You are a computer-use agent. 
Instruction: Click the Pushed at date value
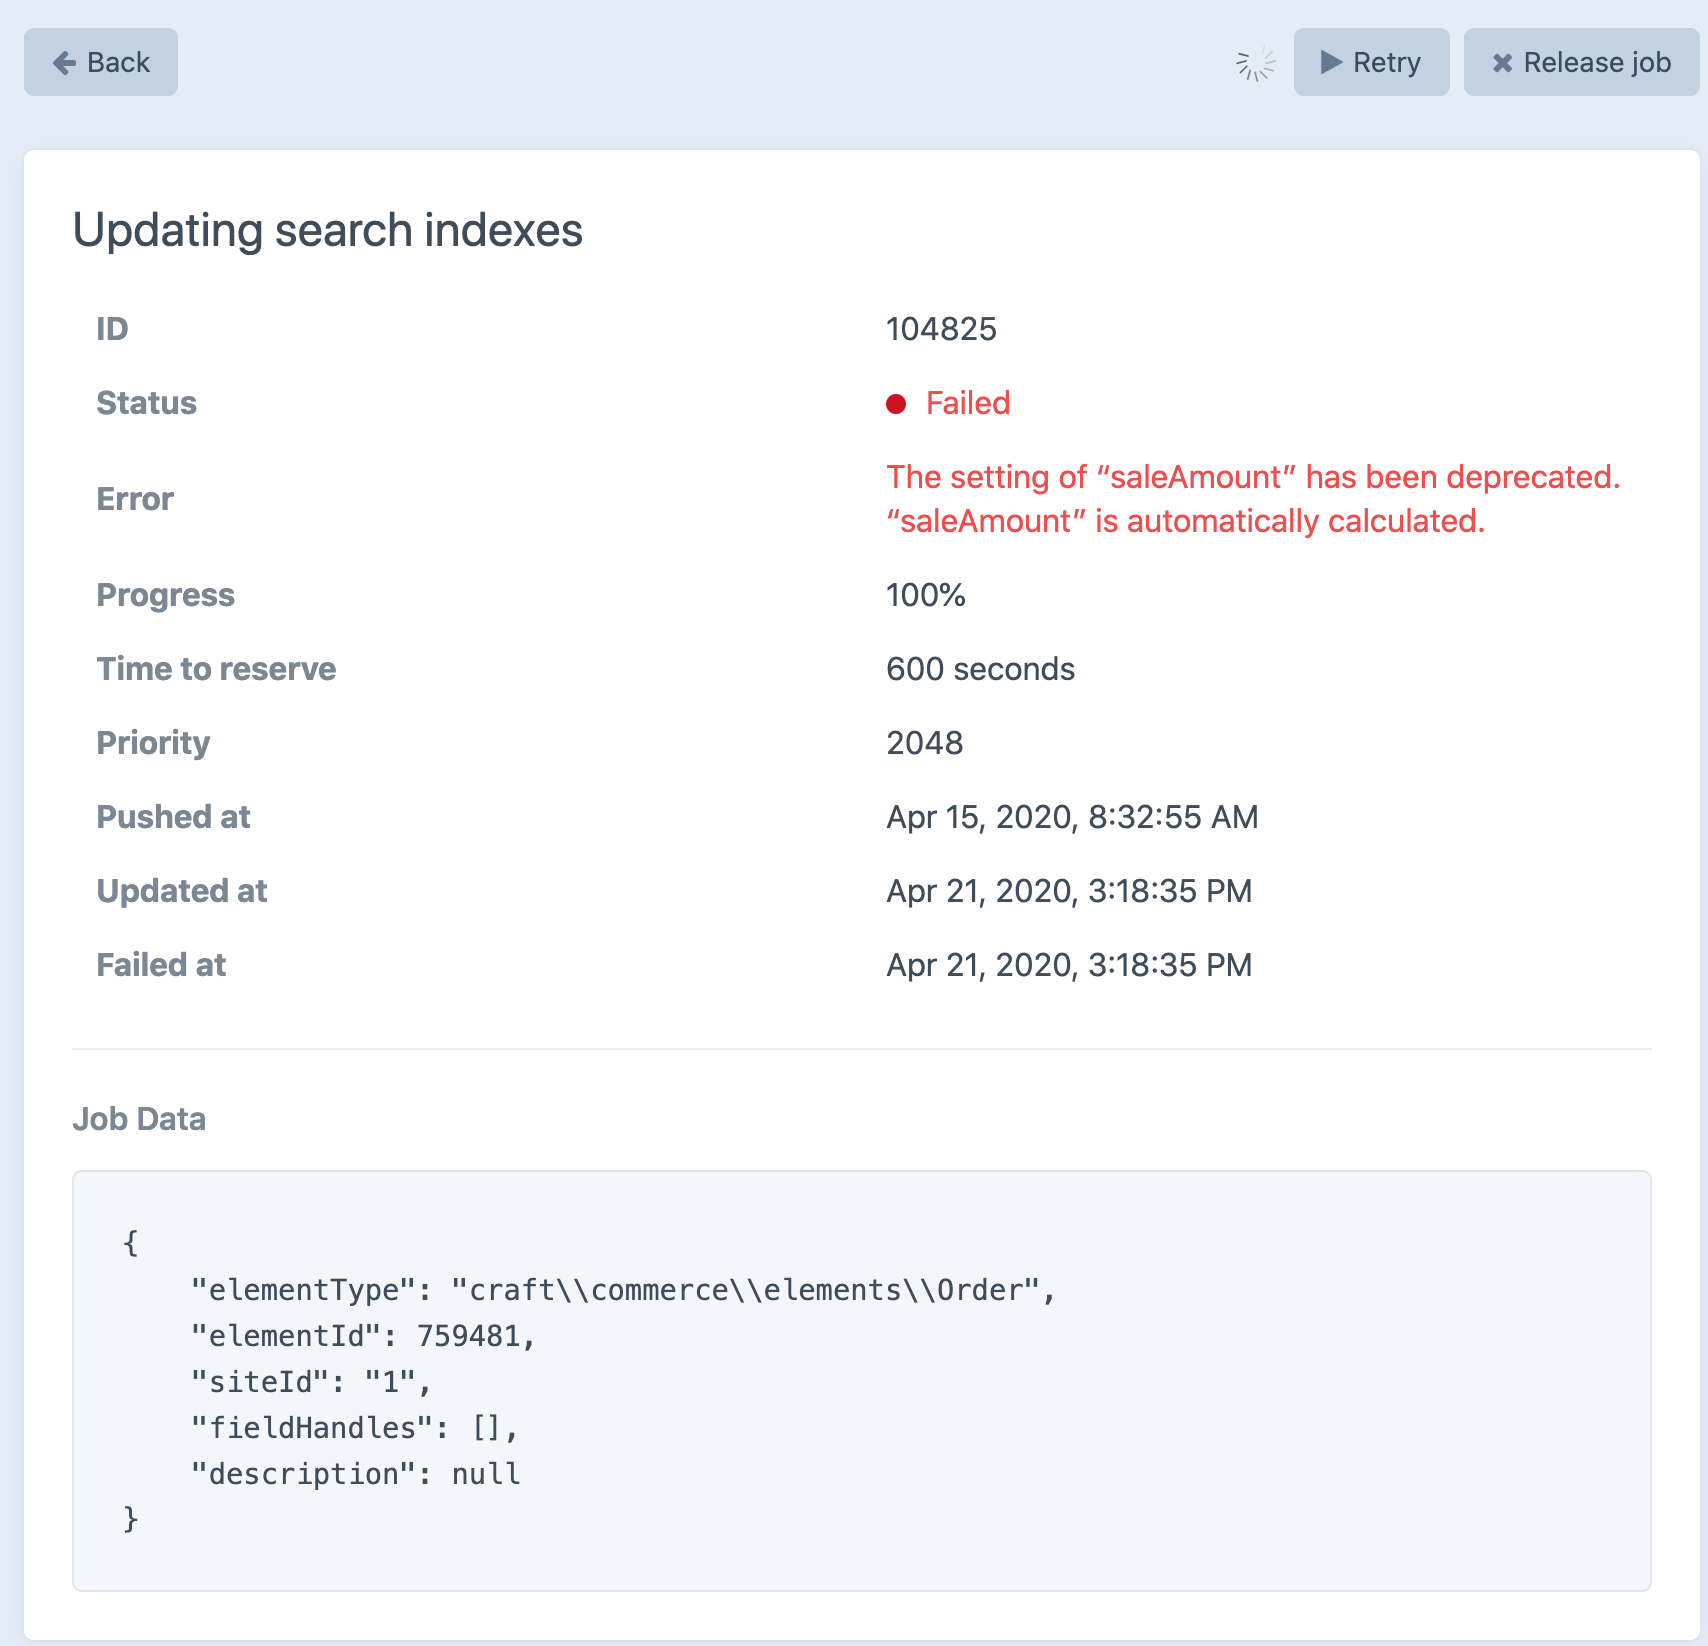(x=1072, y=817)
